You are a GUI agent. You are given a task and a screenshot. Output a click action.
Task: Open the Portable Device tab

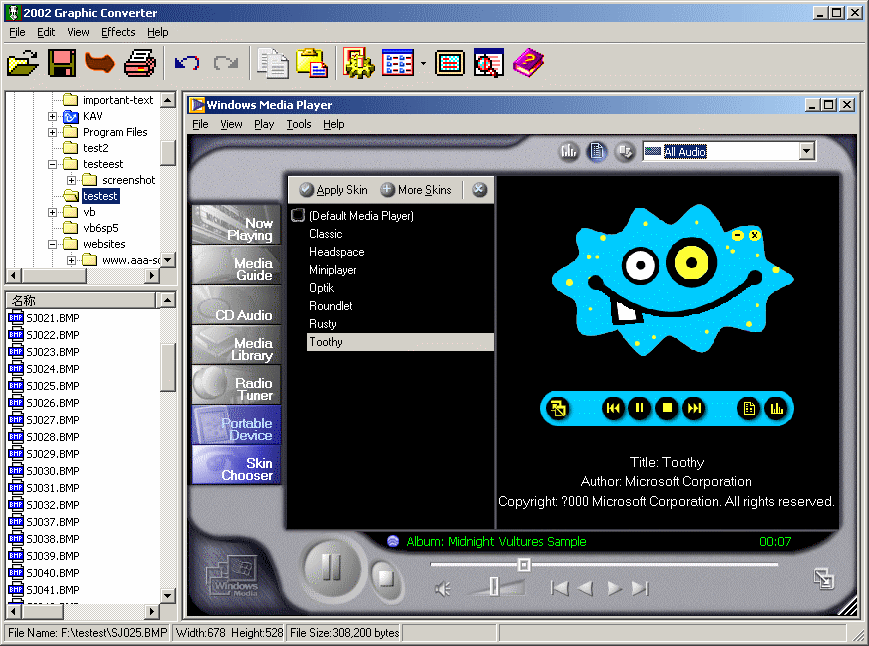pyautogui.click(x=237, y=425)
